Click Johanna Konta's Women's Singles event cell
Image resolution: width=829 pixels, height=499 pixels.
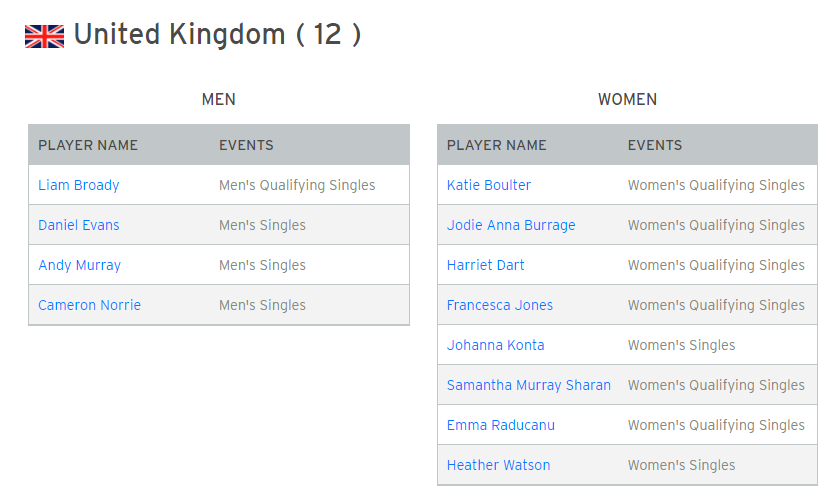coord(681,345)
